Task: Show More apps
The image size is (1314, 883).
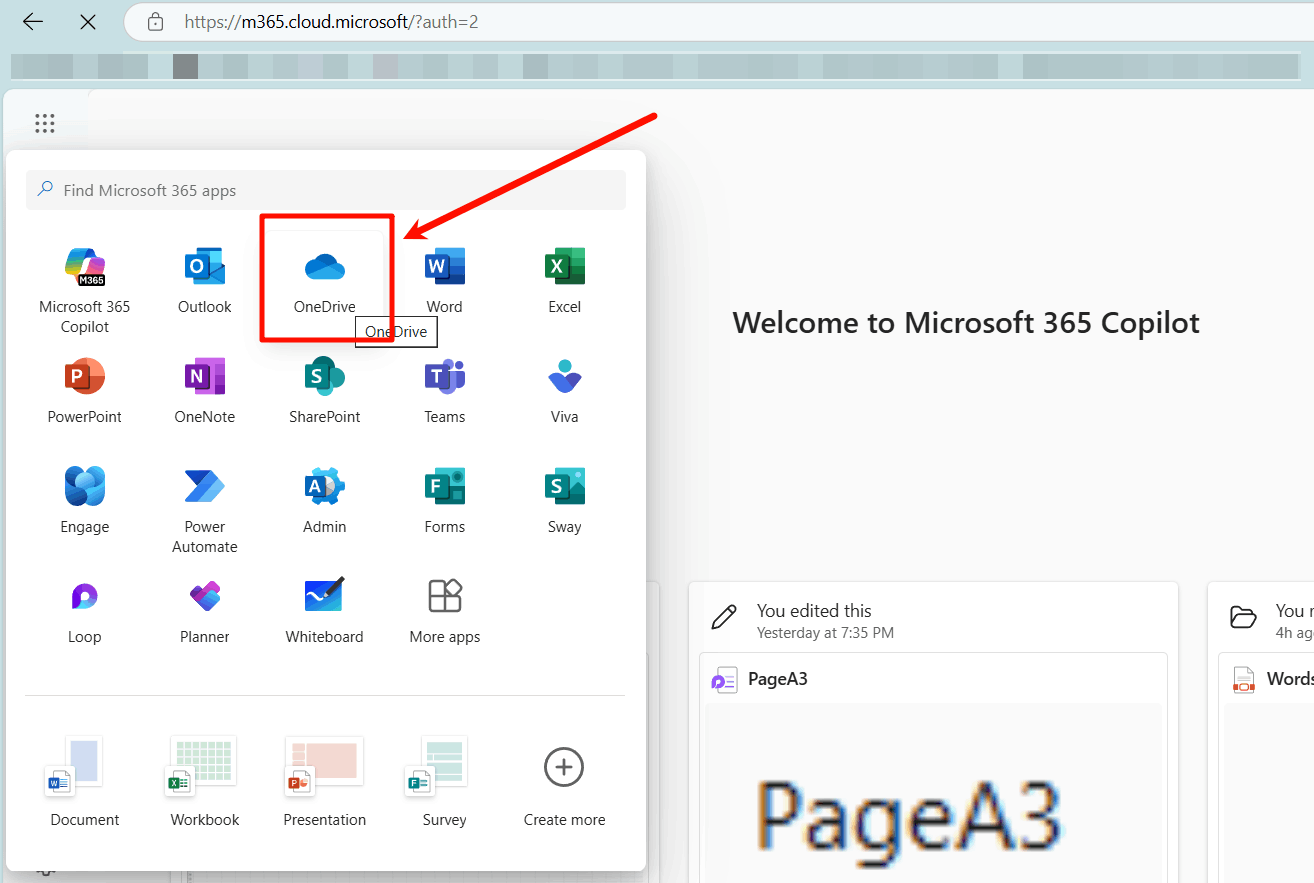Action: 445,610
